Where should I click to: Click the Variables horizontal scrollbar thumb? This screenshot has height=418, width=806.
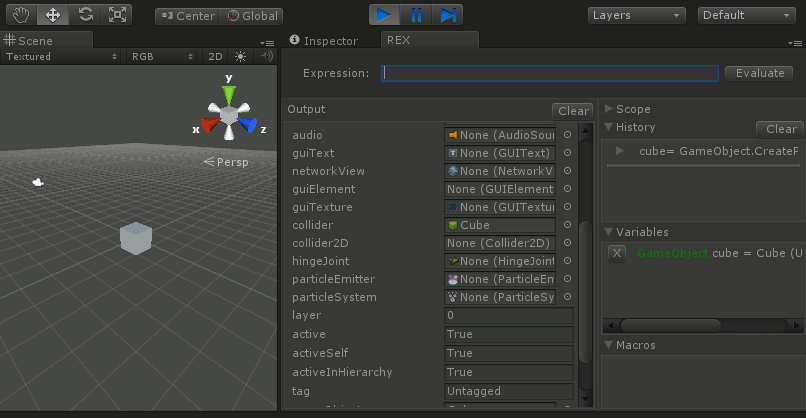tap(671, 325)
